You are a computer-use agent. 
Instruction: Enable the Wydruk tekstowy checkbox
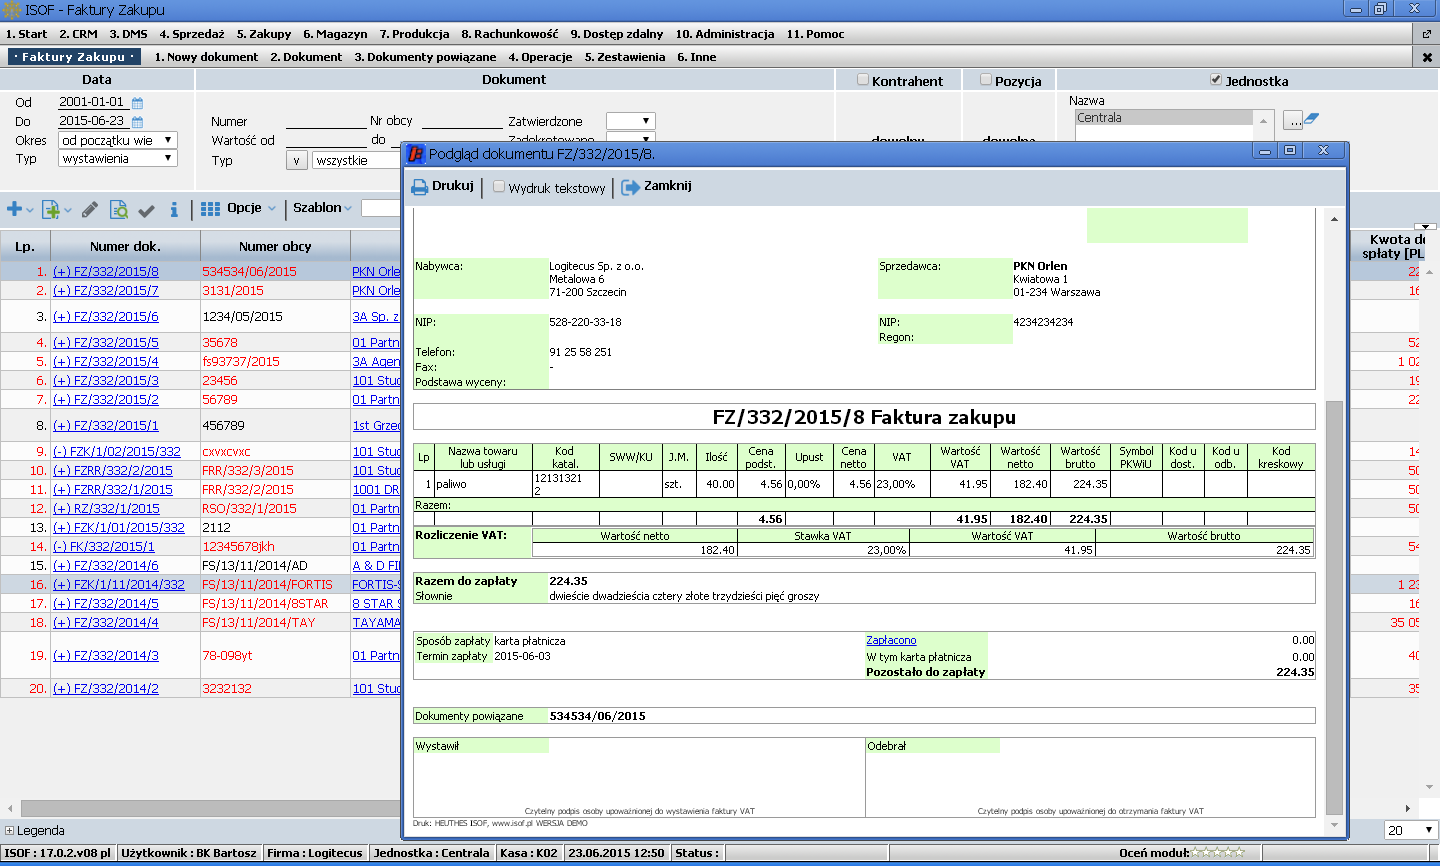pyautogui.click(x=499, y=187)
